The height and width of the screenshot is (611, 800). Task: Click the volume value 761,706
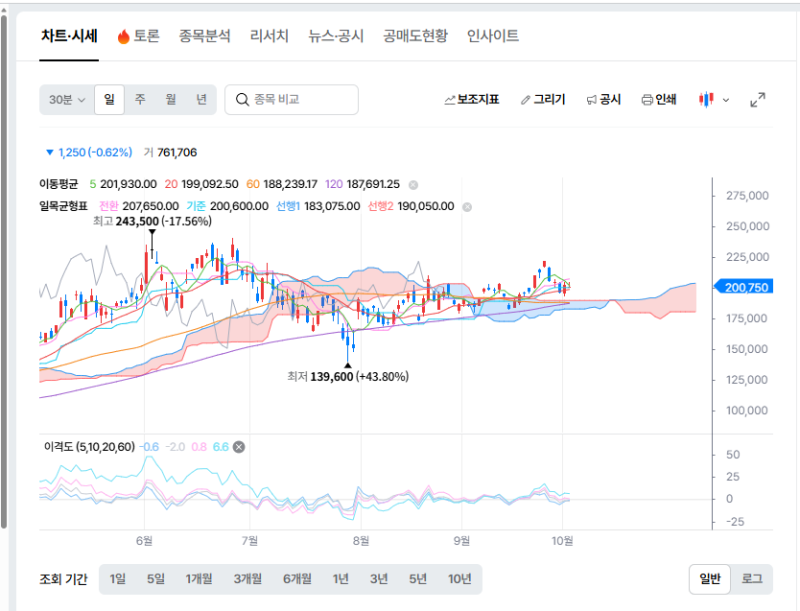coord(177,152)
